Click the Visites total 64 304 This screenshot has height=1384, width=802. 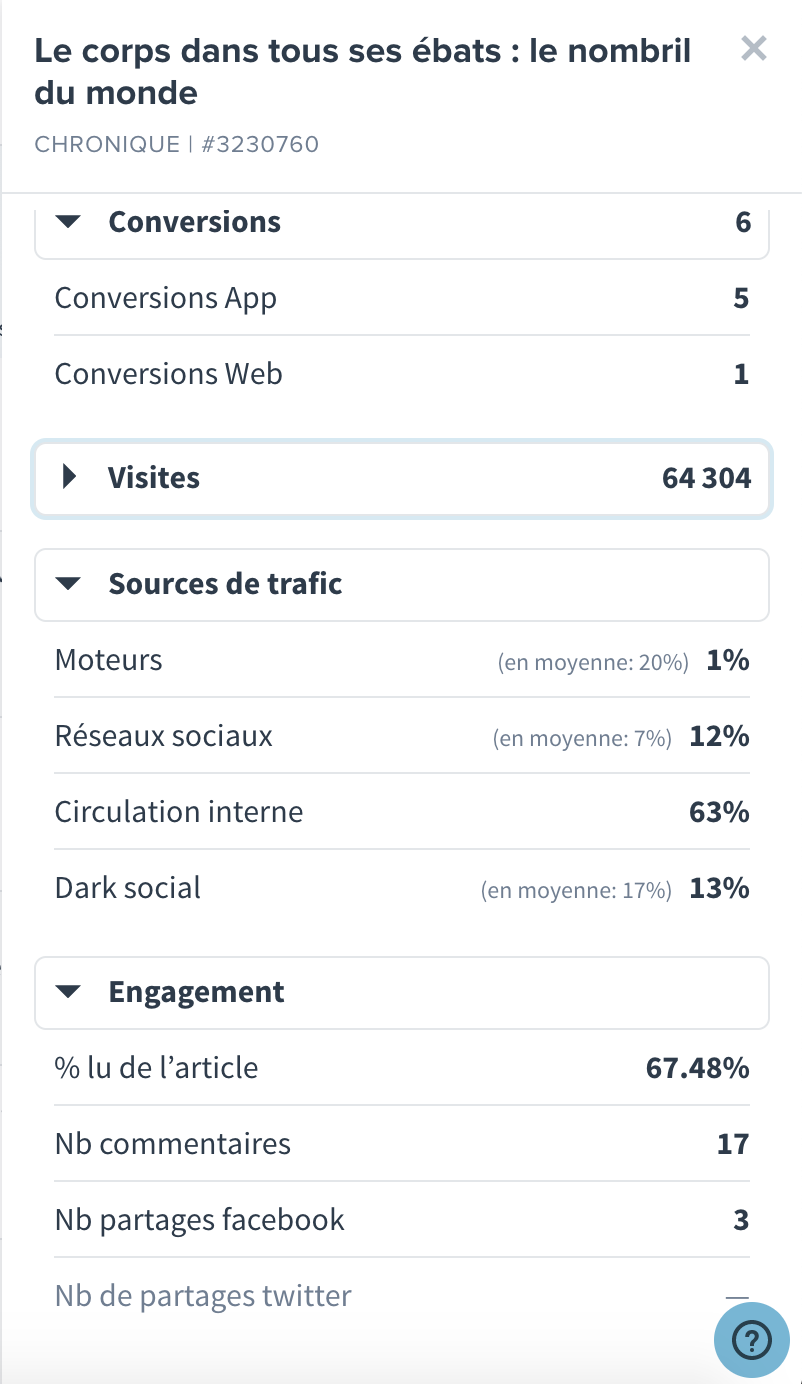pyautogui.click(x=706, y=478)
